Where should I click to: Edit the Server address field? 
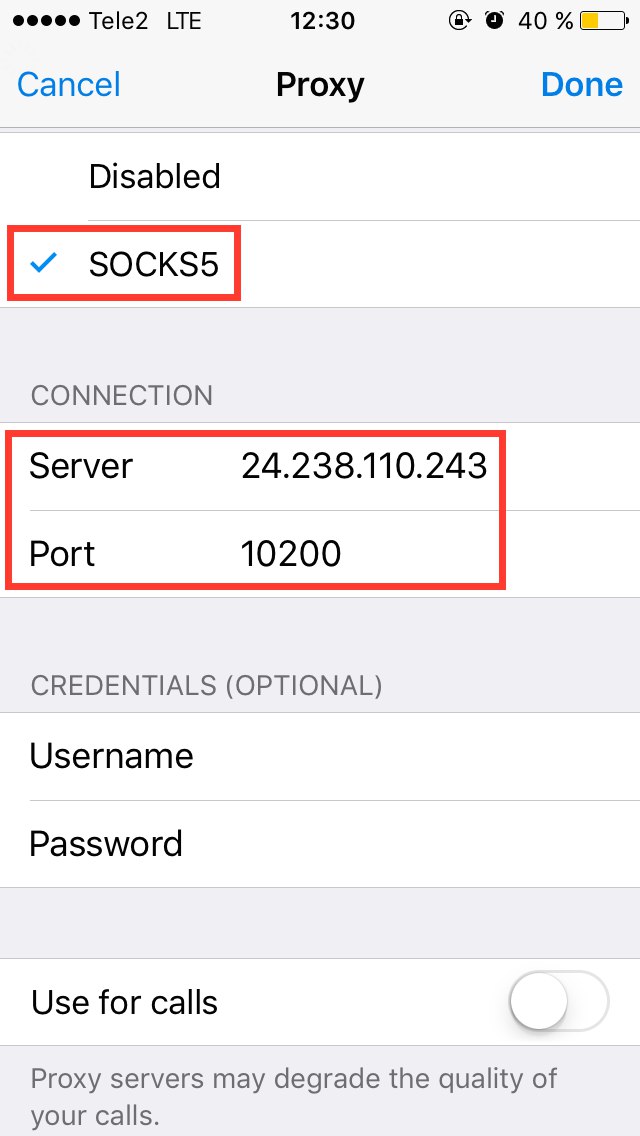pos(364,466)
